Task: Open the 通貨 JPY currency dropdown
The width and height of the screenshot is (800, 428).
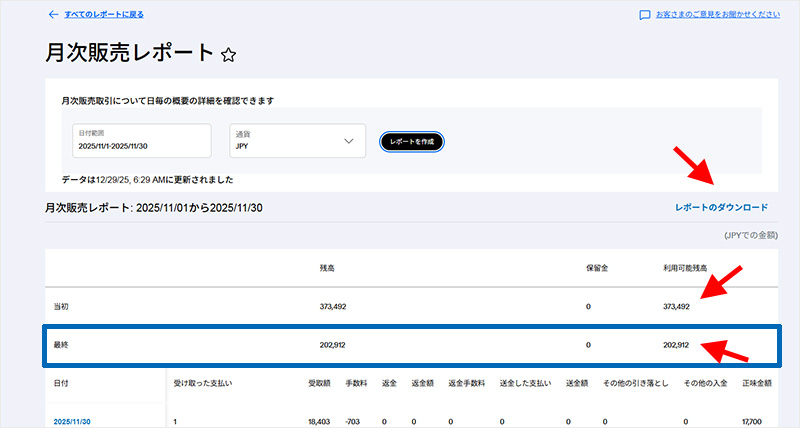Action: [295, 141]
